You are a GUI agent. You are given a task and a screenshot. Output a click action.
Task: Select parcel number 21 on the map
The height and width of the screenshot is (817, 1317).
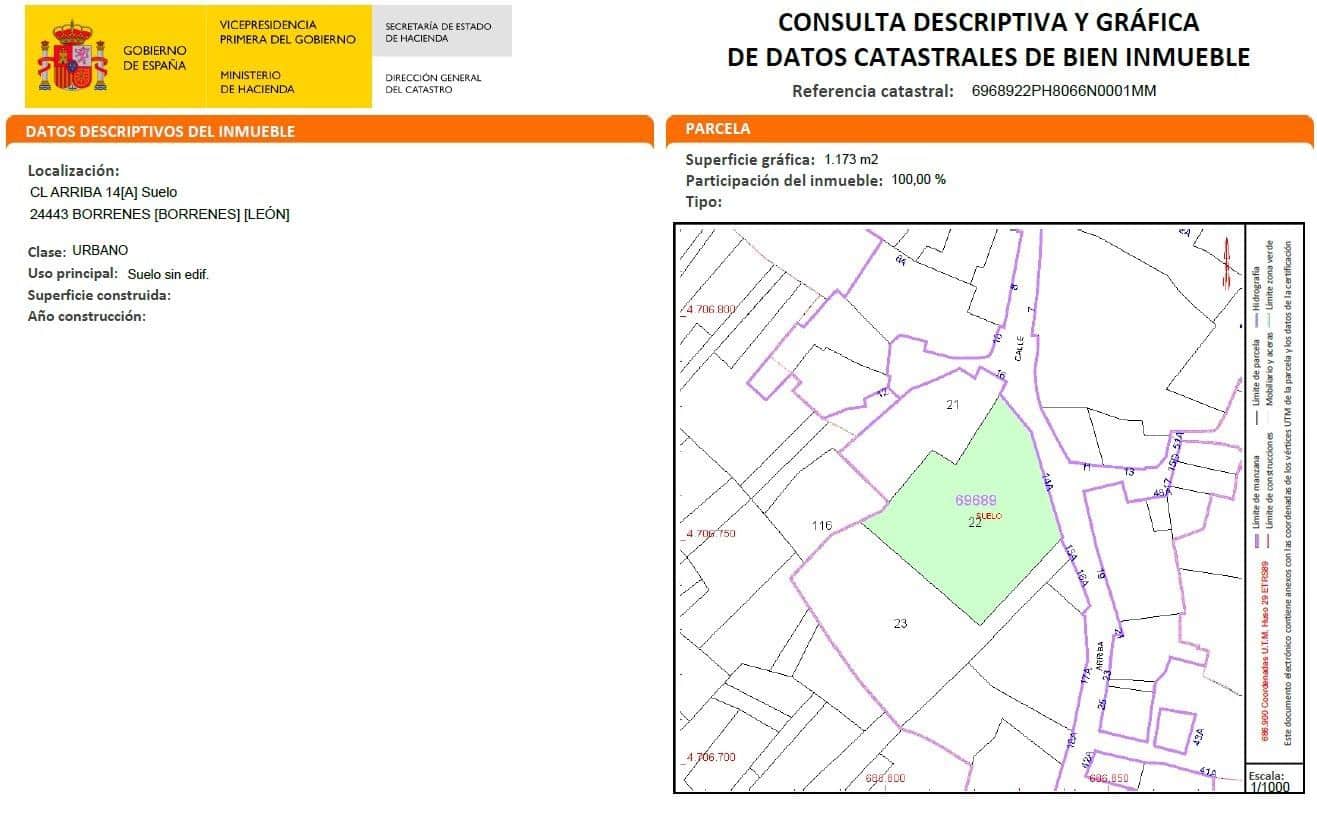[x=951, y=405]
